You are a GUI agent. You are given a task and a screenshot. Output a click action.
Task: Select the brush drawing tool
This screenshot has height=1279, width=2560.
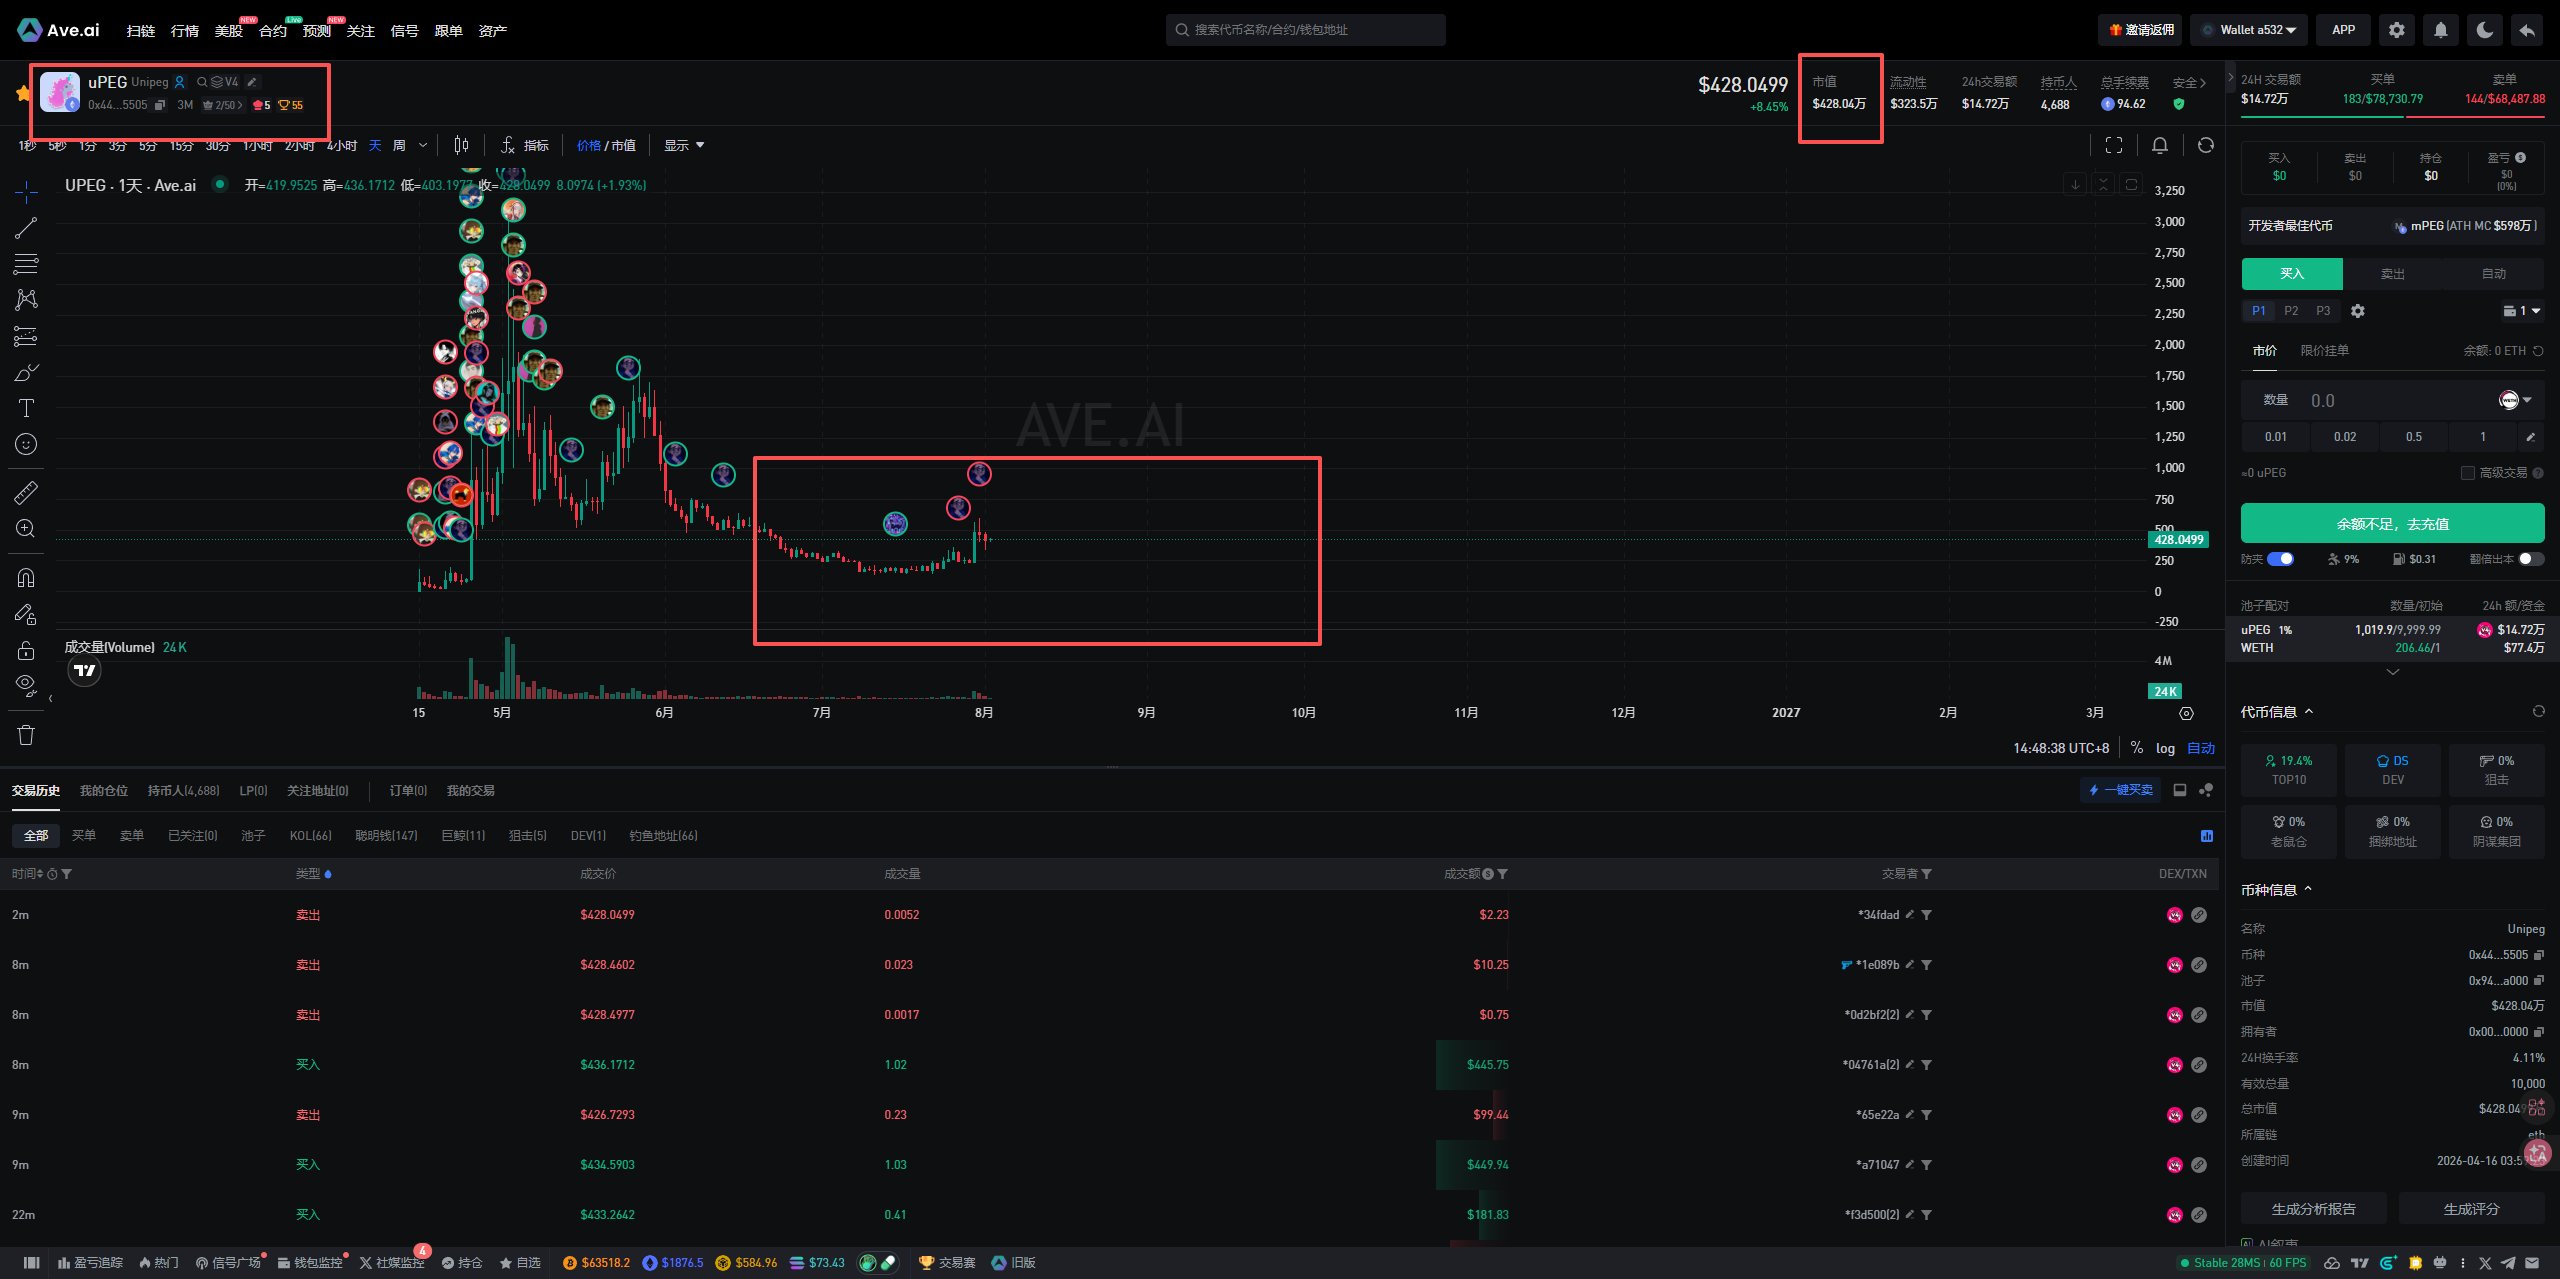(x=26, y=372)
